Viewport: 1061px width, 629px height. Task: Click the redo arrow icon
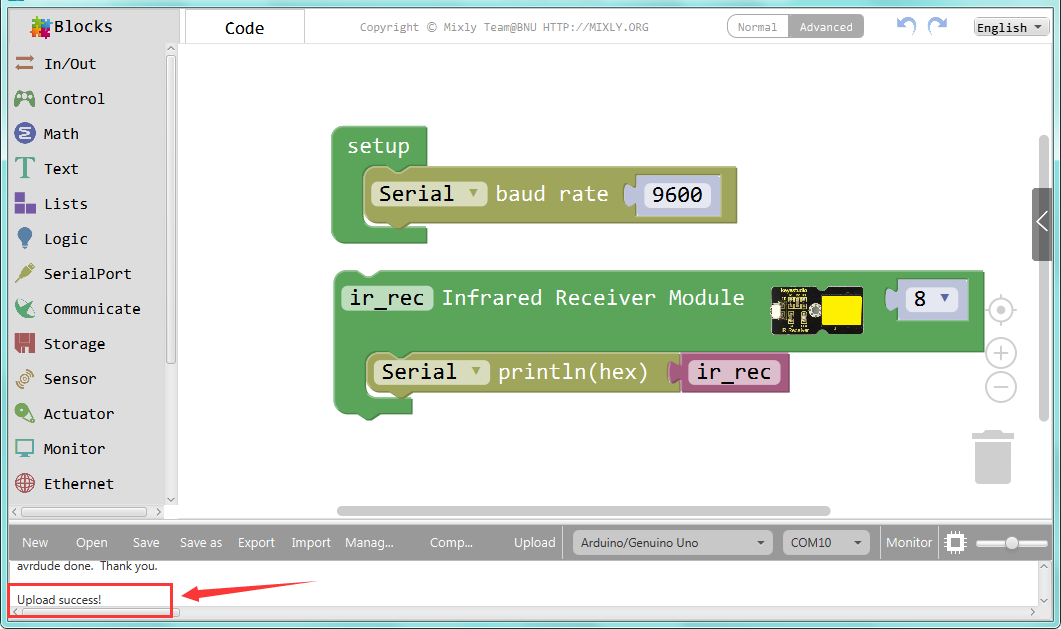click(937, 26)
